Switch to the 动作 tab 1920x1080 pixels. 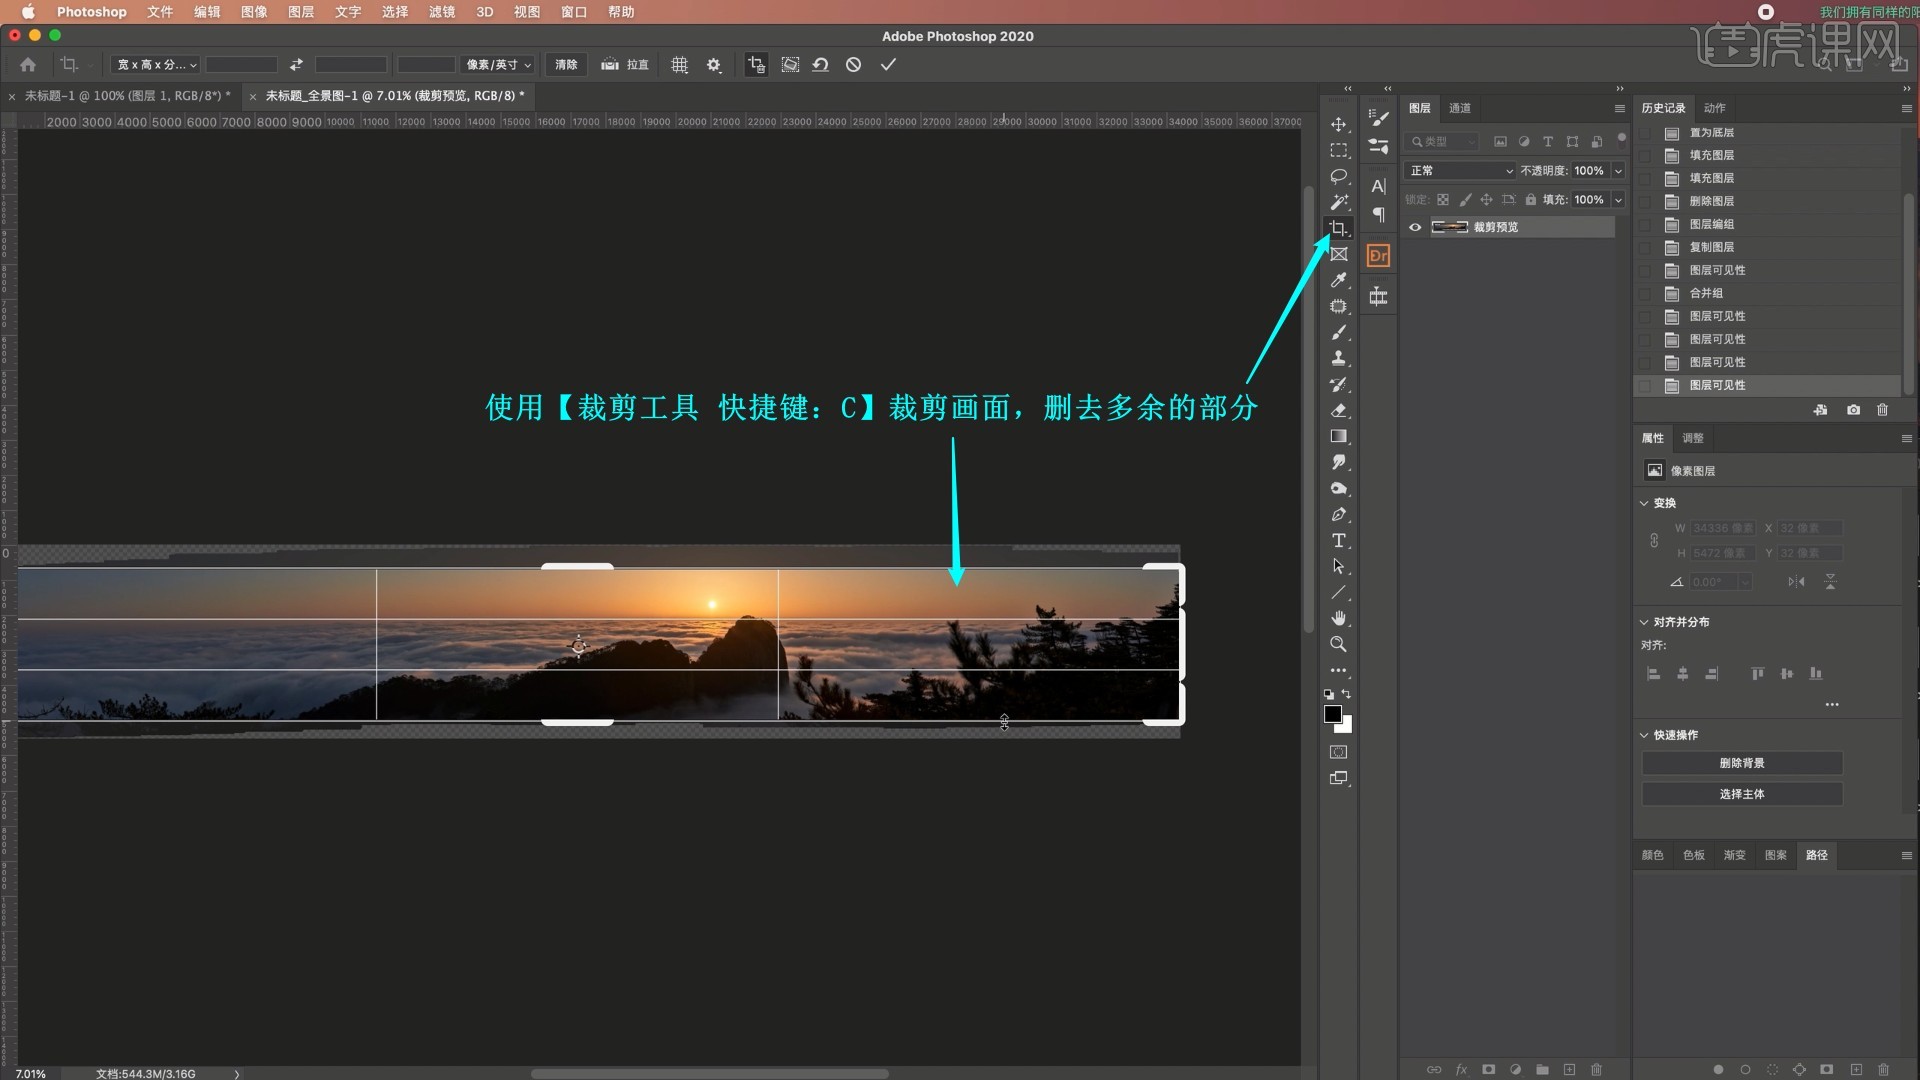point(1715,108)
